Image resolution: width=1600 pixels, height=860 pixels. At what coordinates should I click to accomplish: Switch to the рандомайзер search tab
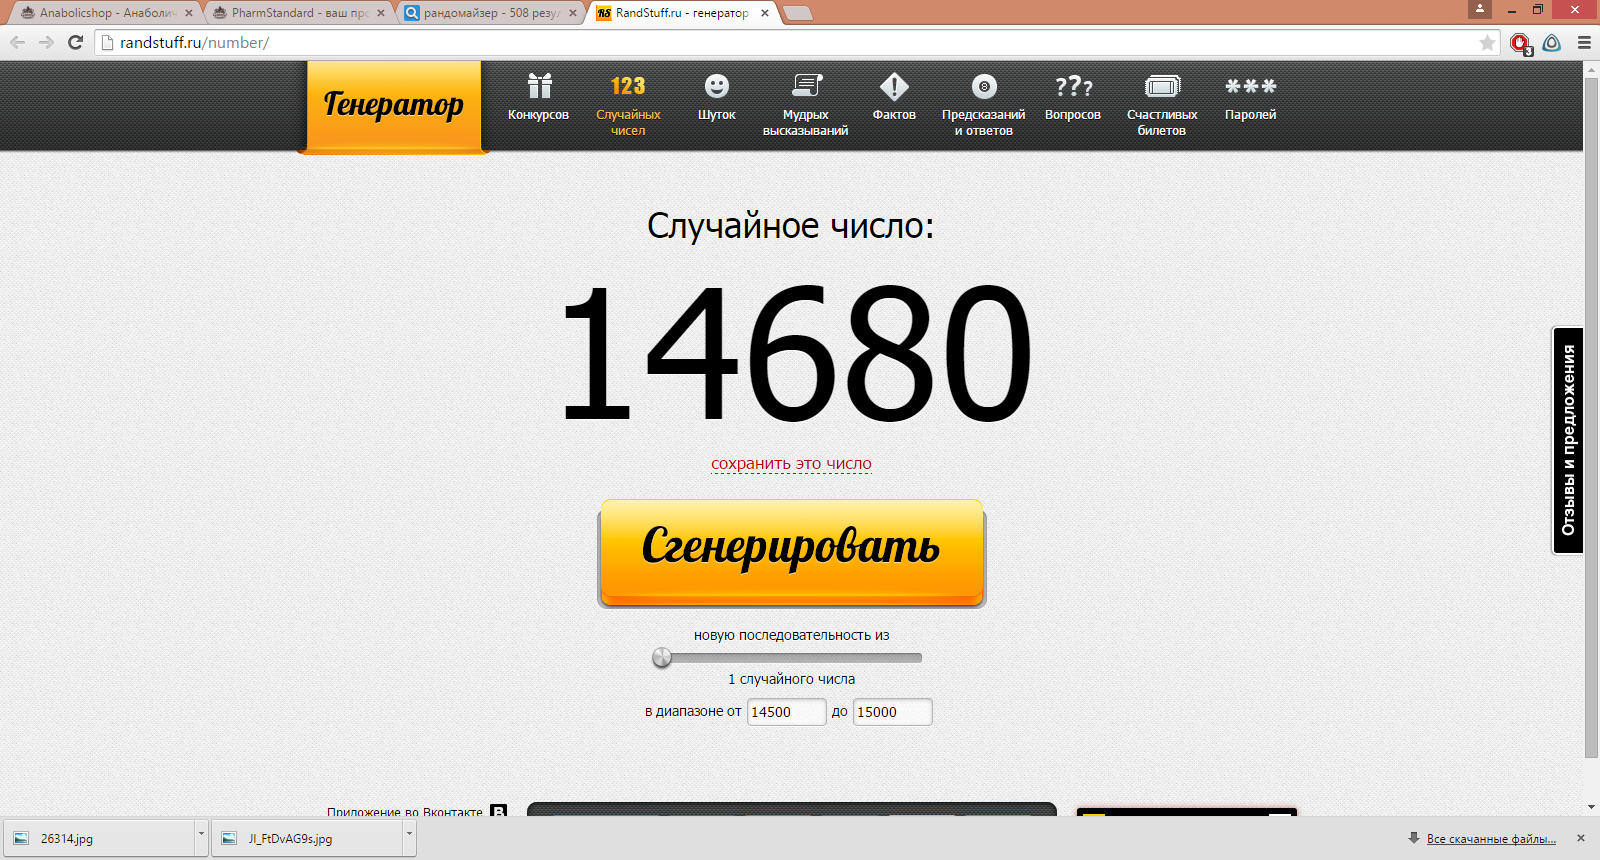coord(490,13)
